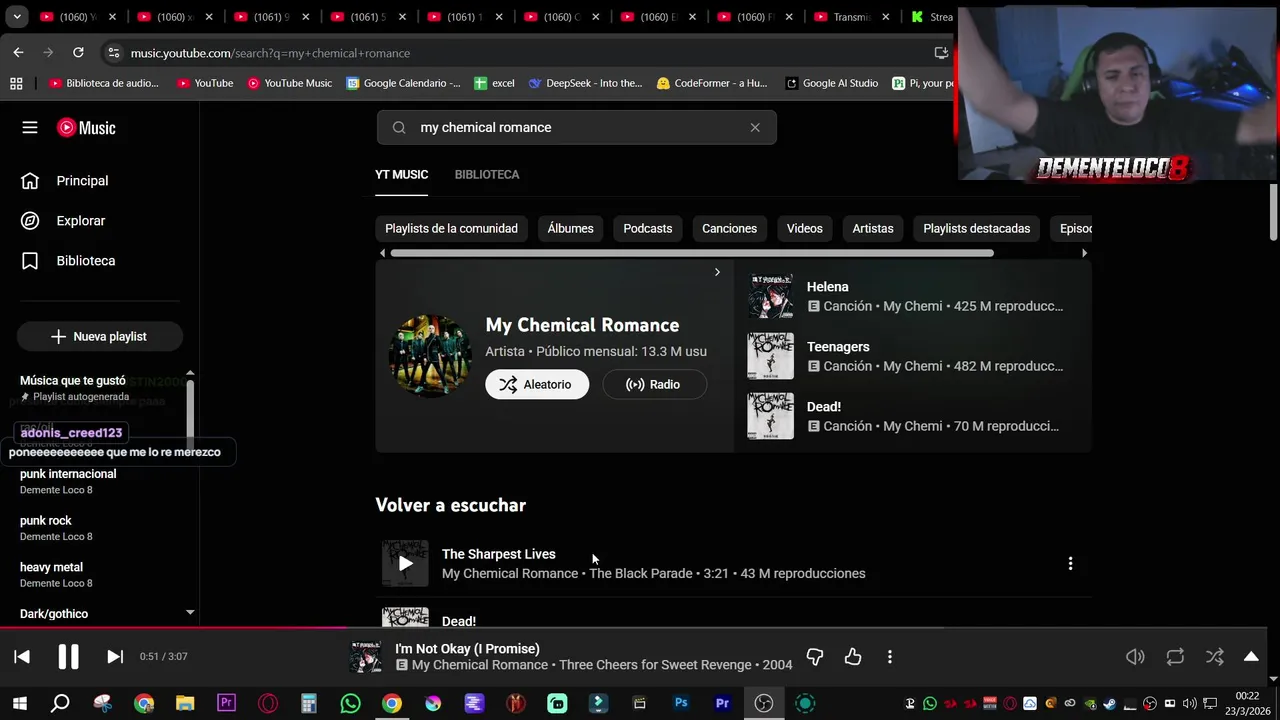Open now-playing more options menu
This screenshot has width=1280, height=720.
click(890, 657)
